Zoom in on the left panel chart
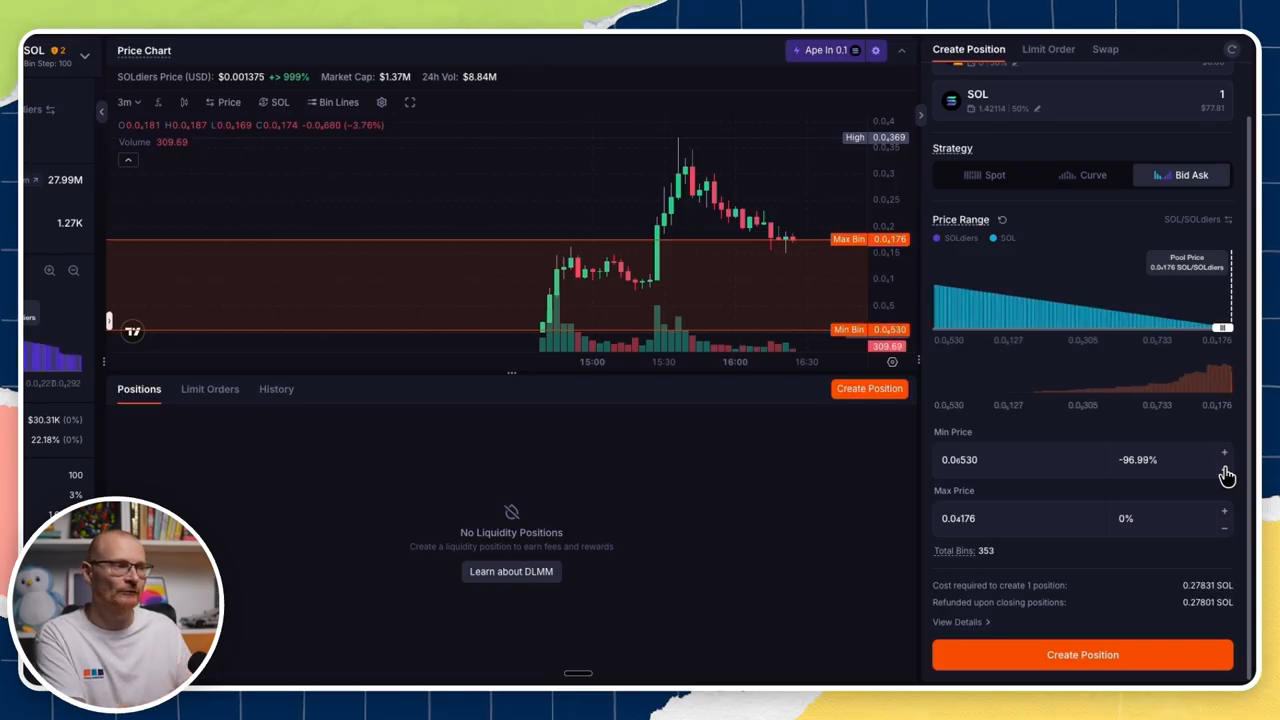Viewport: 1280px width, 720px height. coord(49,270)
